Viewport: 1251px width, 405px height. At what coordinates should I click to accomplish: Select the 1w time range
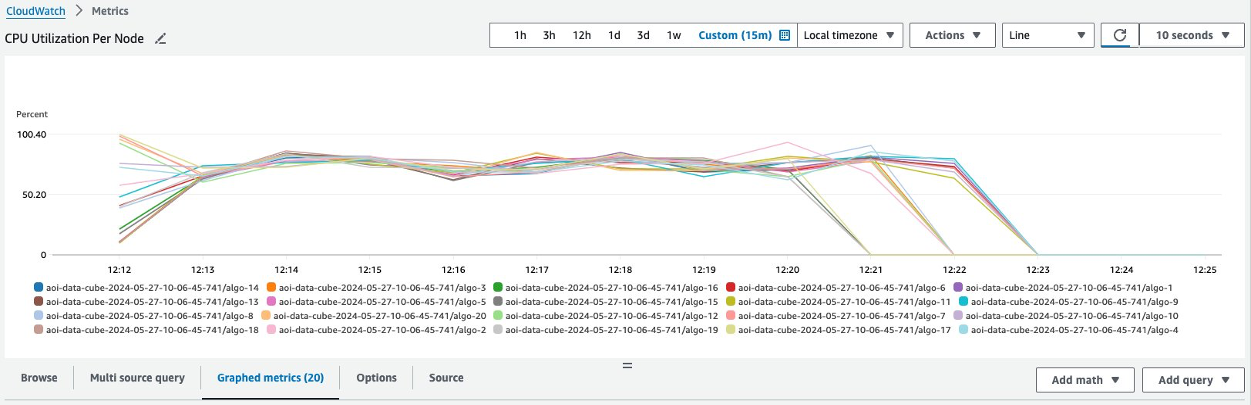(x=674, y=35)
